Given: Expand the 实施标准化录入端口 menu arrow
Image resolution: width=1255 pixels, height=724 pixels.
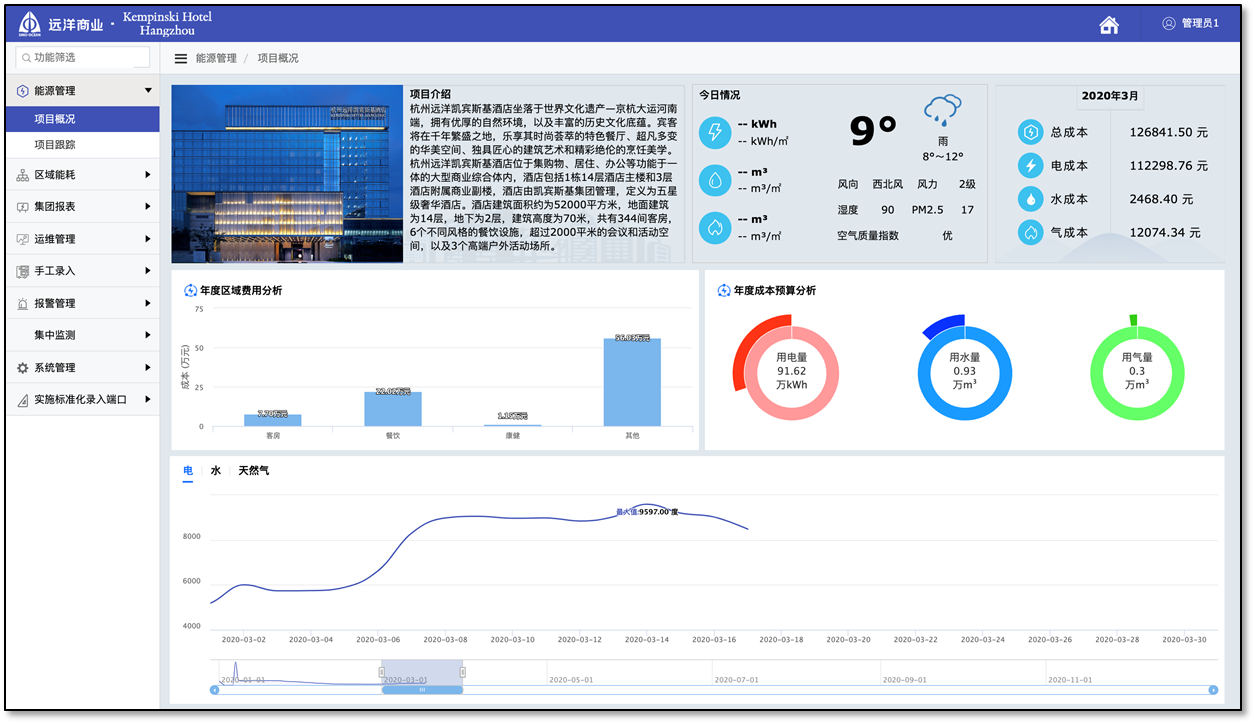Looking at the screenshot, I should pyautogui.click(x=148, y=400).
